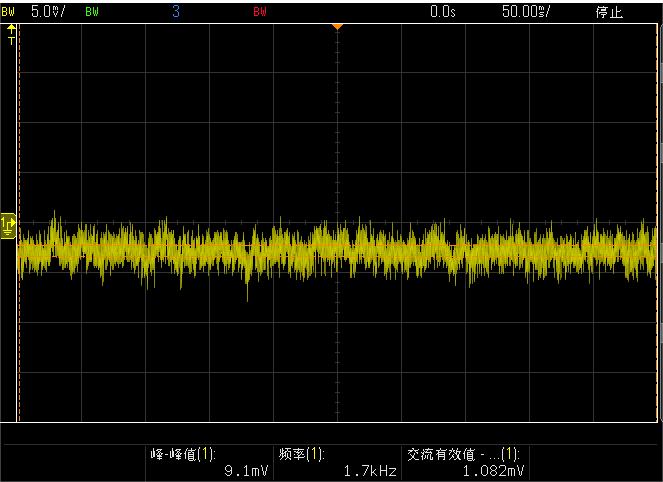Click the 0.0s horizontal delay value
The width and height of the screenshot is (663, 482).
(442, 12)
